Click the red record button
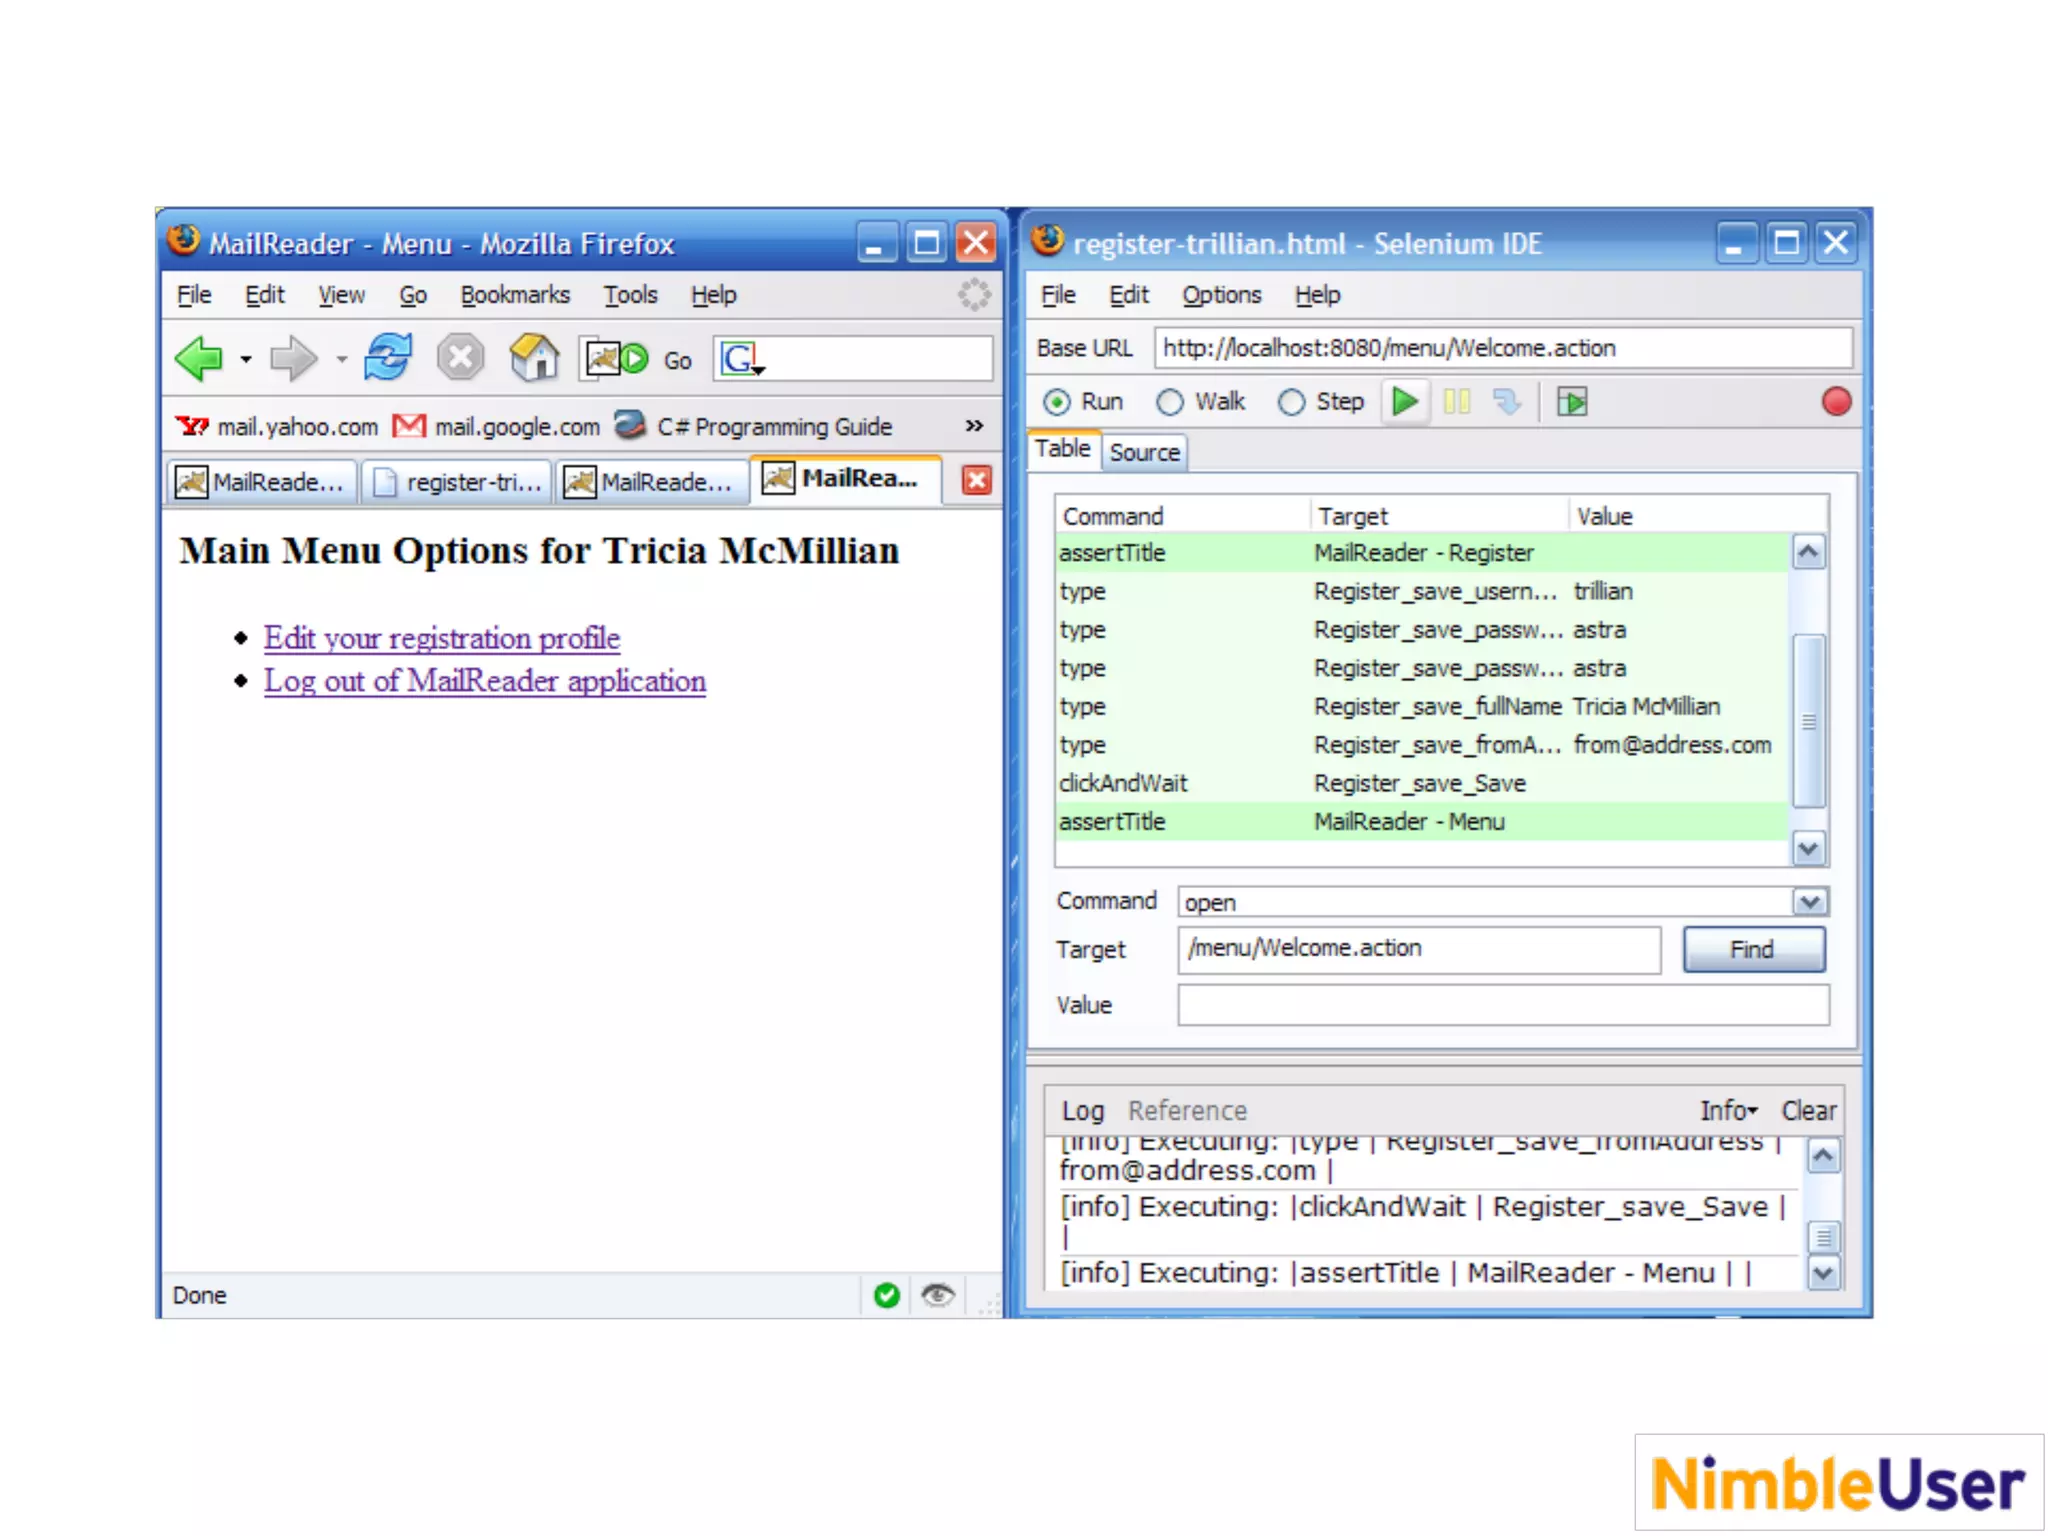This screenshot has width=2048, height=1536. pyautogui.click(x=1836, y=402)
